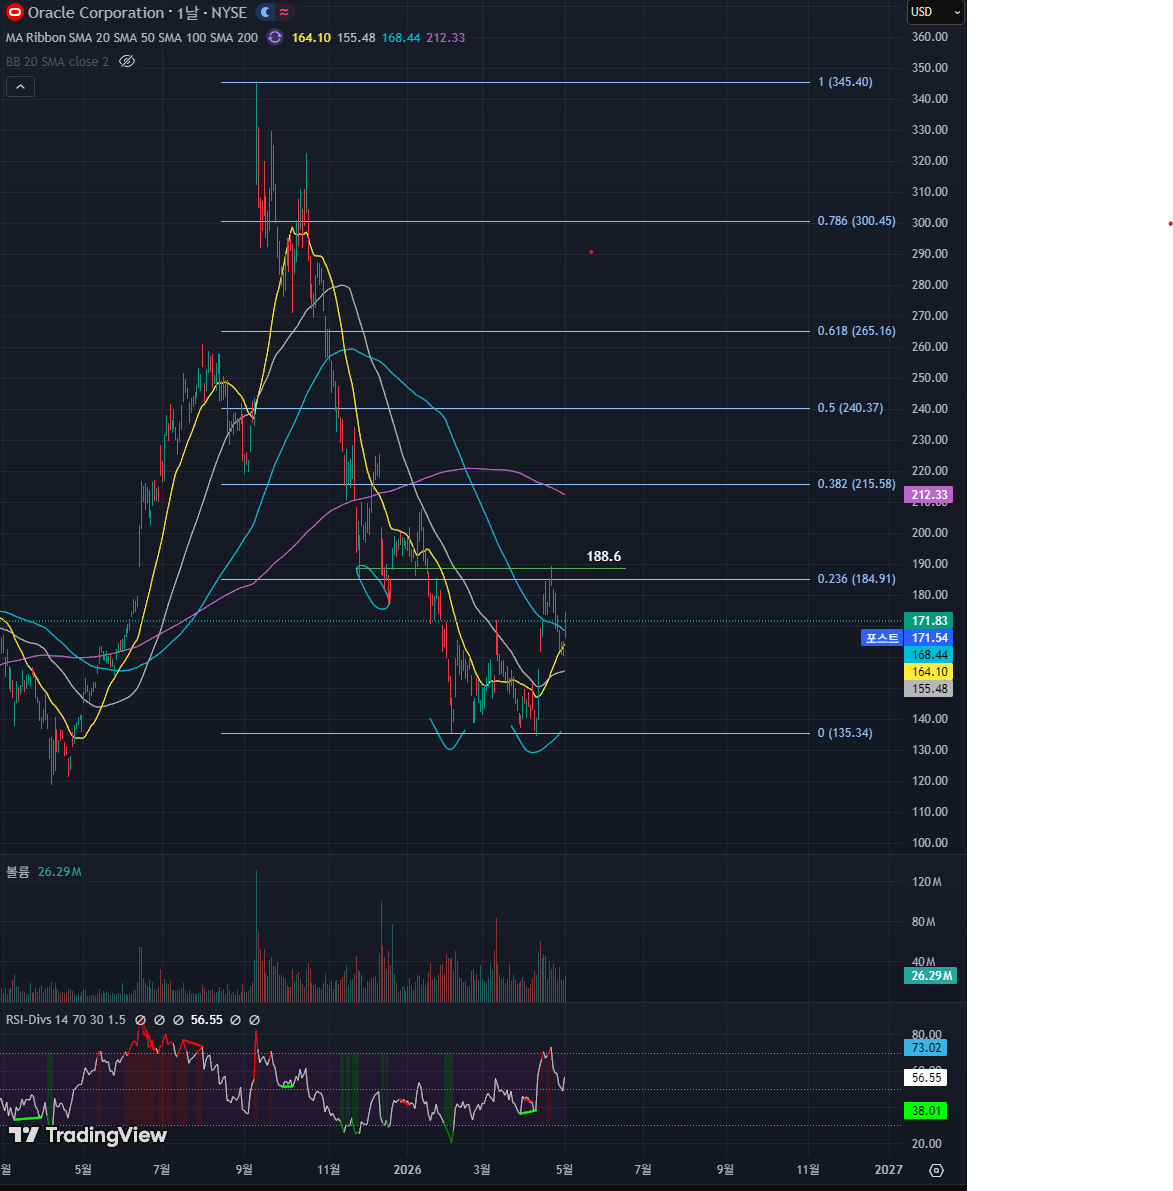Click yellow SMA 20 value 164.10 in legend
The height and width of the screenshot is (1191, 1173).
click(311, 37)
